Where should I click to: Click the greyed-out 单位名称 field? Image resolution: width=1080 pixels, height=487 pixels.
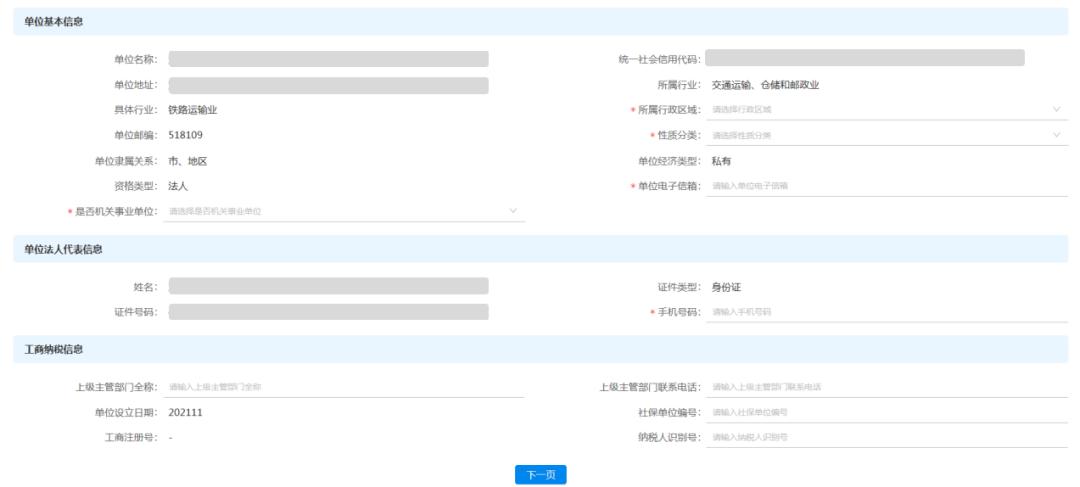[x=328, y=59]
